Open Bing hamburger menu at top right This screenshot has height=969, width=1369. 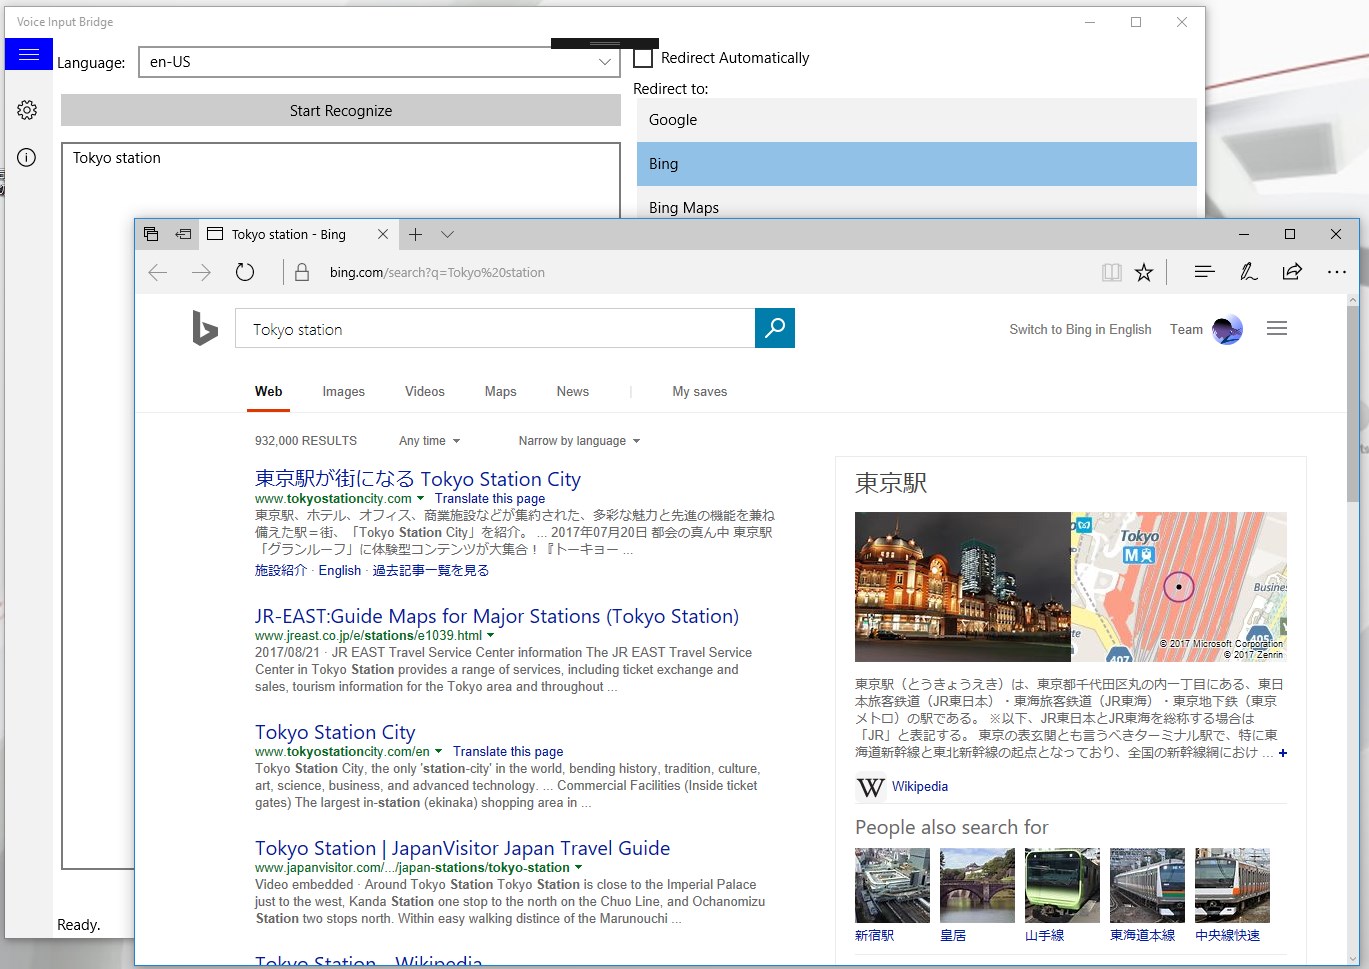[1277, 329]
